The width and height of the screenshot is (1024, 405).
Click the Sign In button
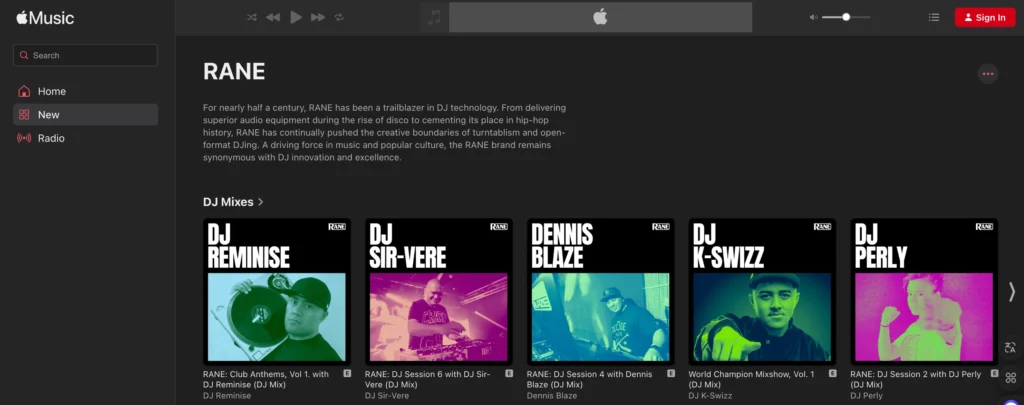tap(985, 18)
